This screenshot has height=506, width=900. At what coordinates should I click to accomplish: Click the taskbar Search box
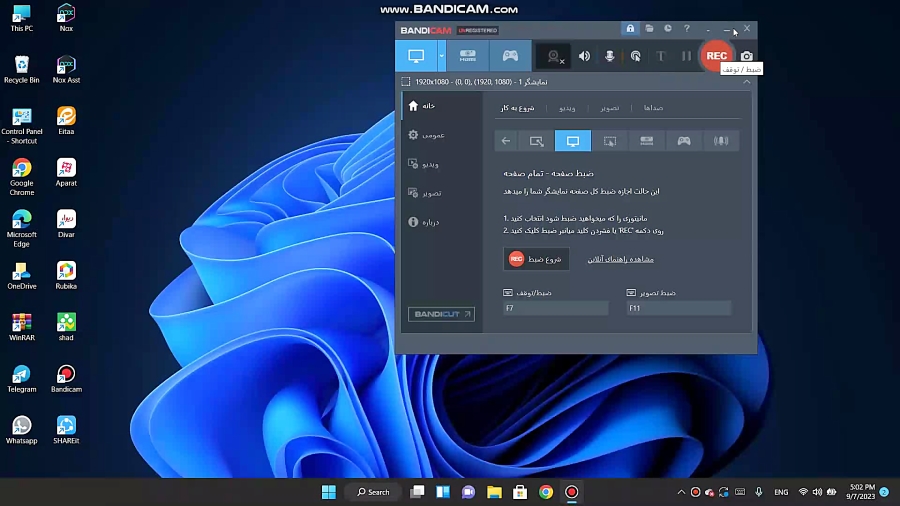(373, 492)
